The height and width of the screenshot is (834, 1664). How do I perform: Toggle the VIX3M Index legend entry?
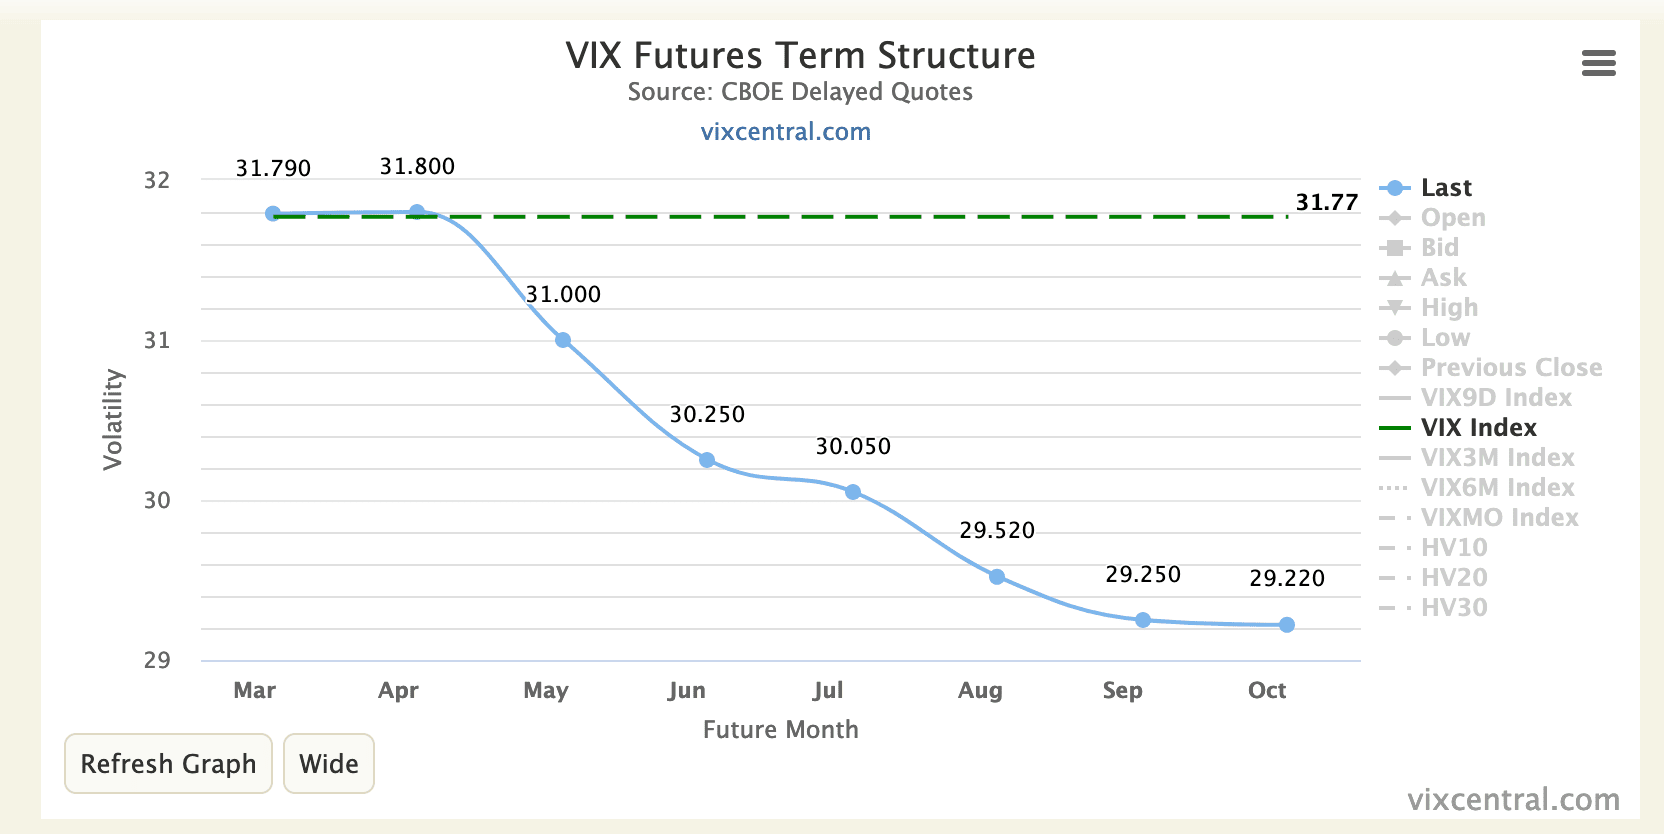click(1498, 457)
